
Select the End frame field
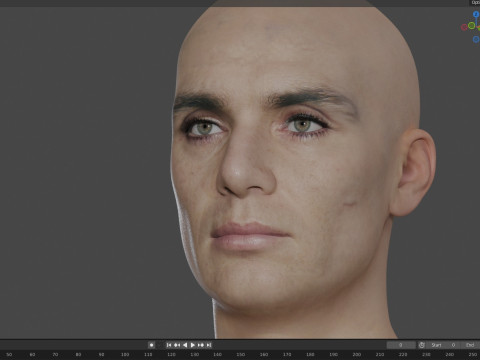pos(470,345)
